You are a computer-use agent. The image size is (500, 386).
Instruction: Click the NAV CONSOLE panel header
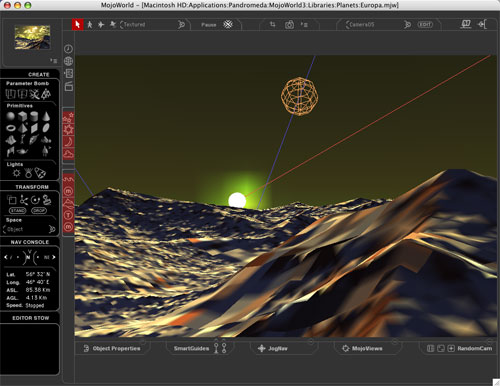(x=30, y=242)
